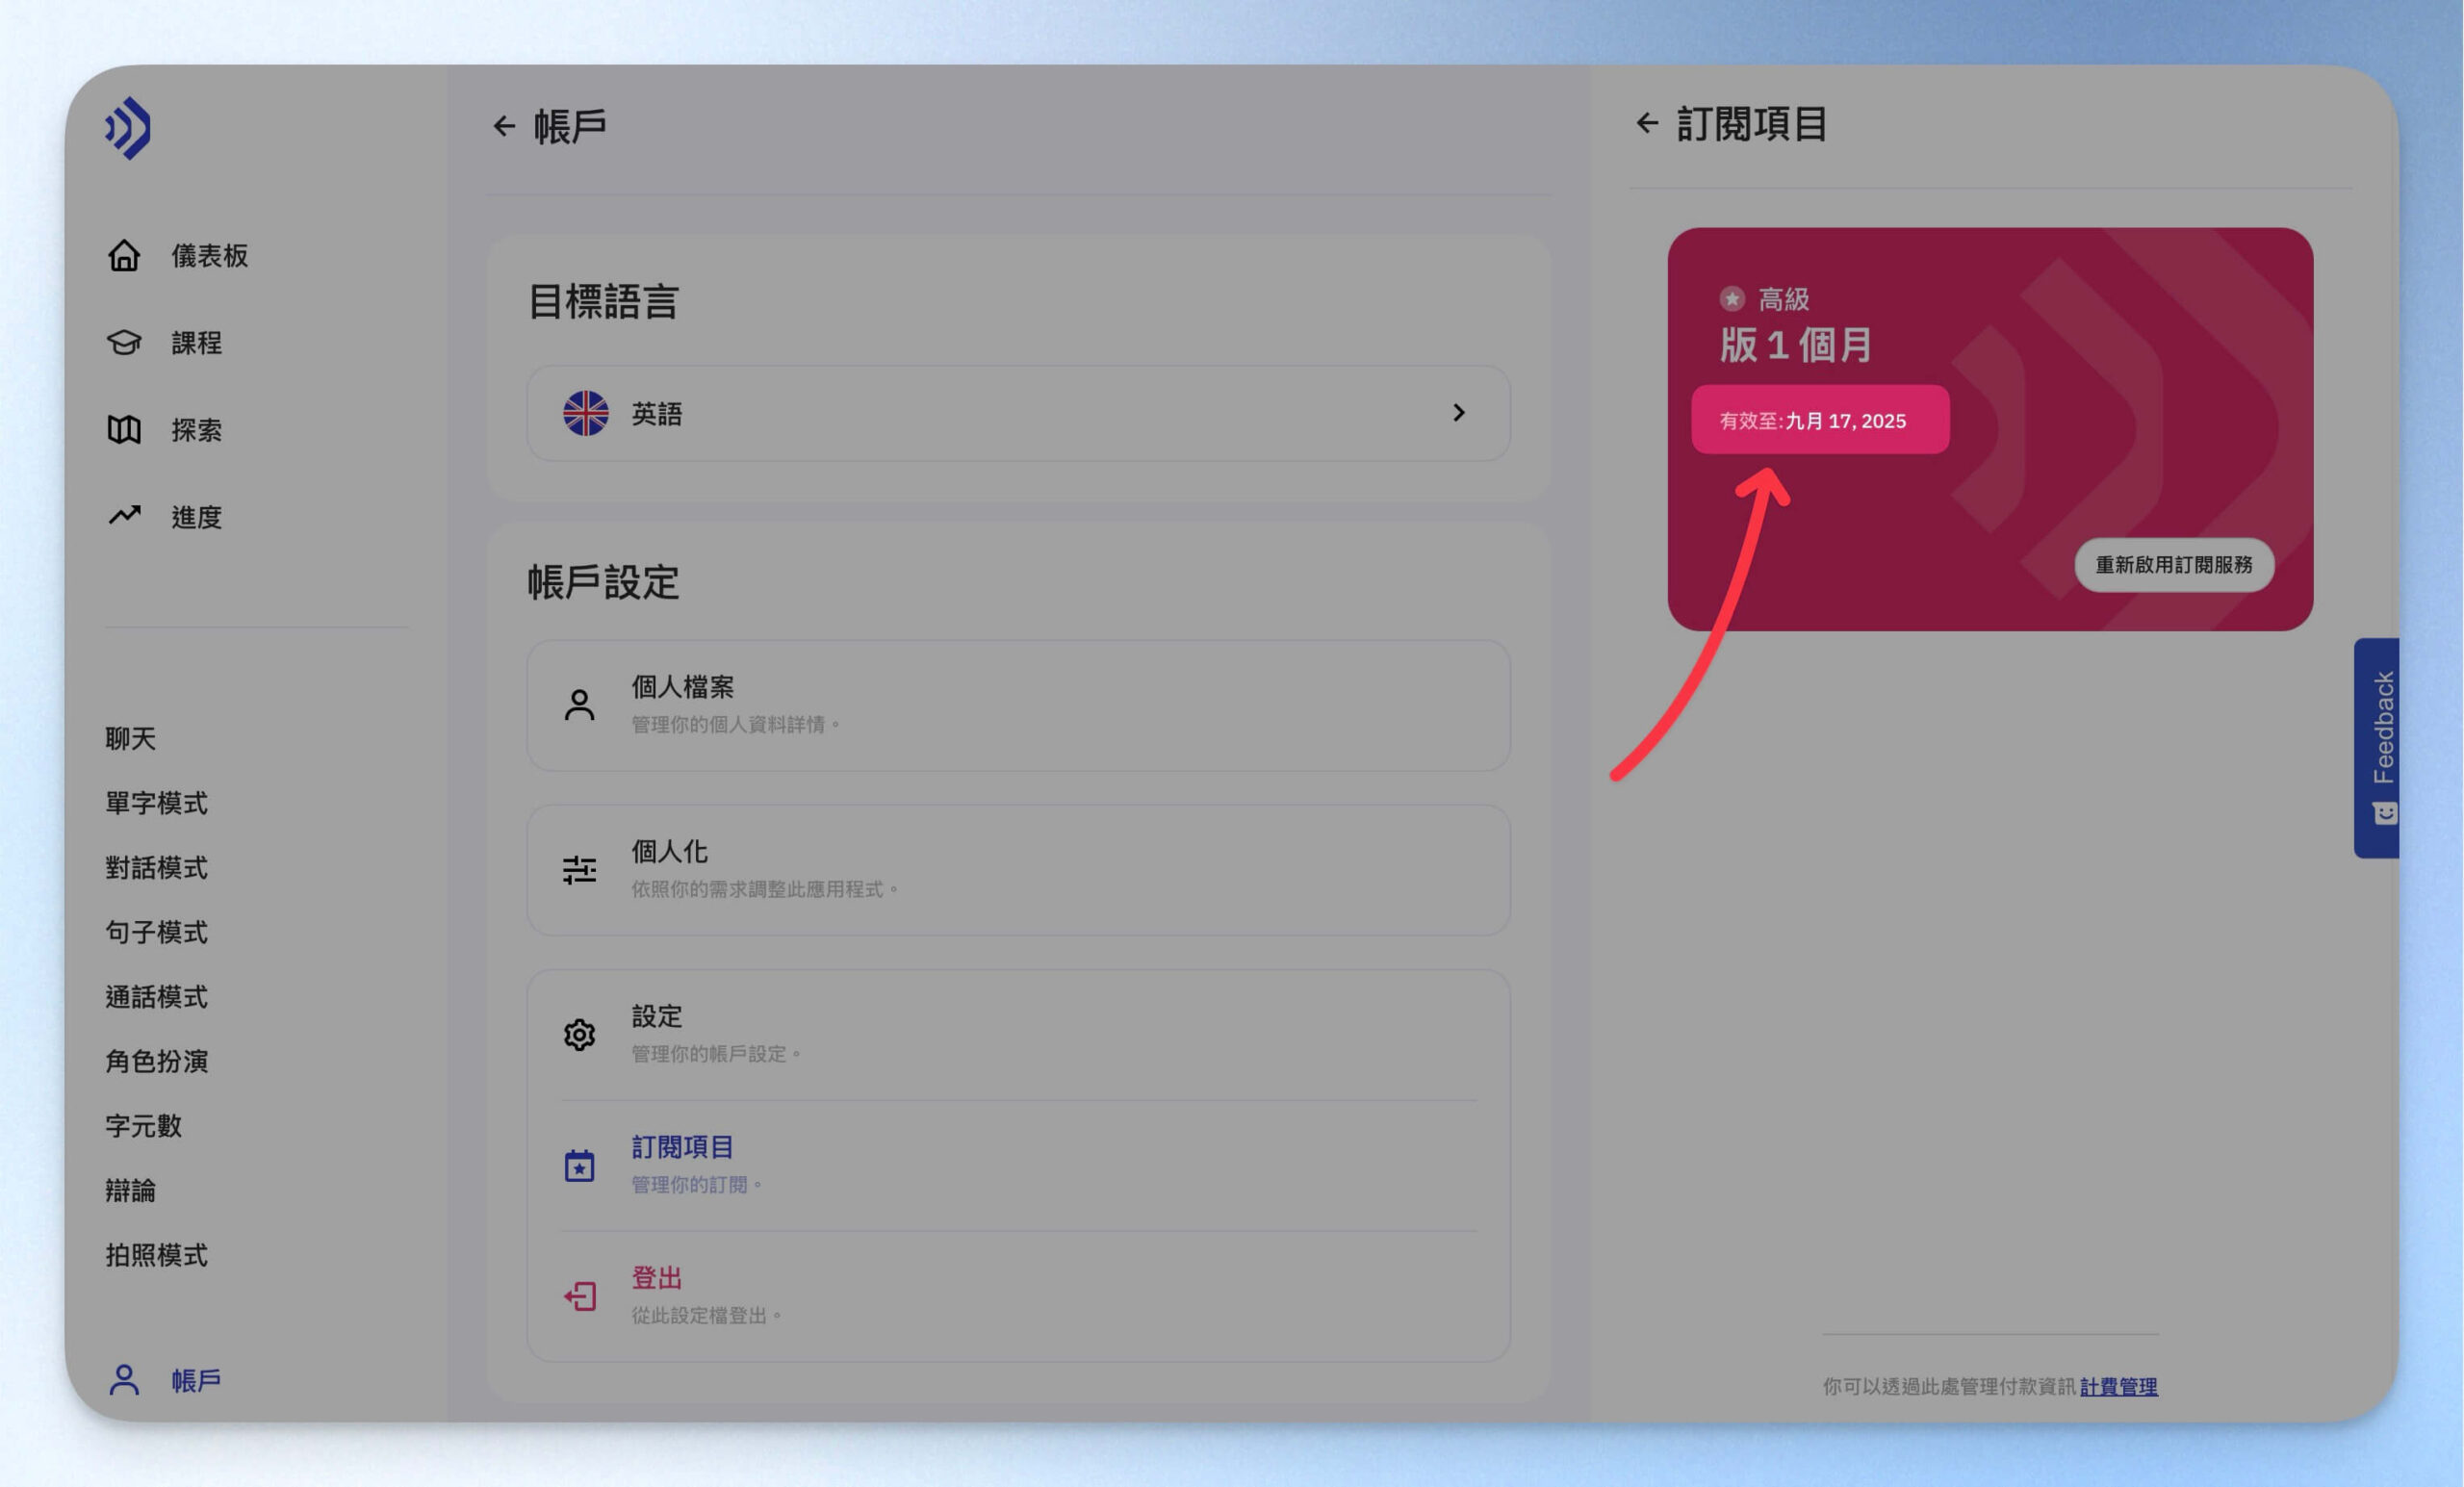Click the 課程 graduation cap icon
2464x1487 pixels.
pyautogui.click(x=124, y=343)
